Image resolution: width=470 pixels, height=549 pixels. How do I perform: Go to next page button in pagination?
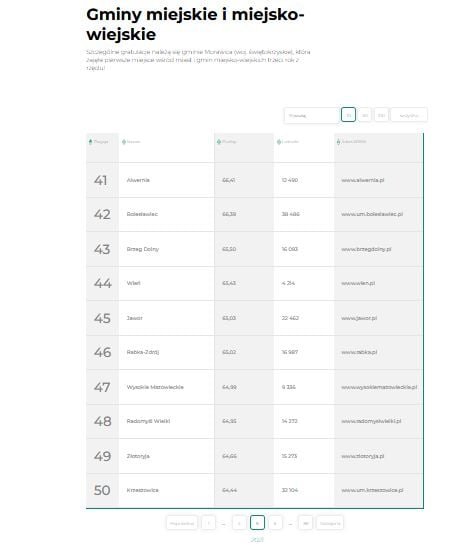tap(330, 523)
